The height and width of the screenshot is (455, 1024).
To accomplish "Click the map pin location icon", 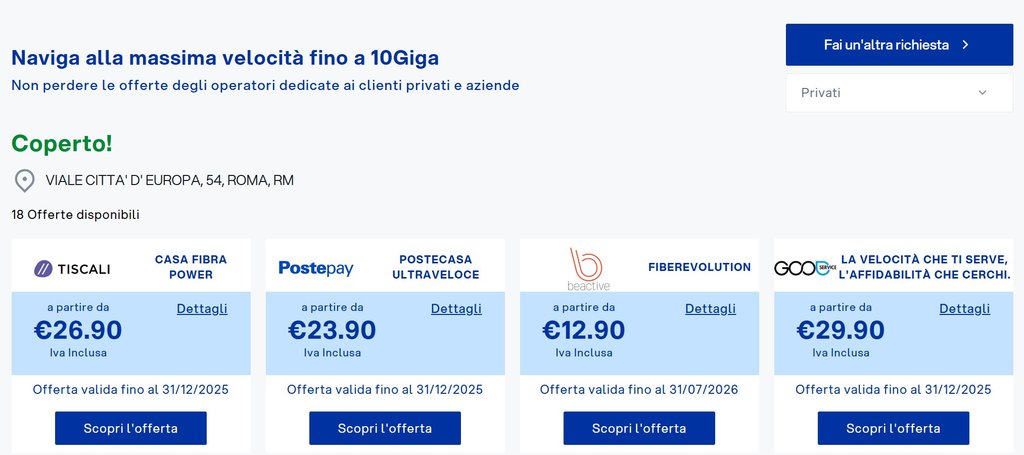I will [24, 181].
